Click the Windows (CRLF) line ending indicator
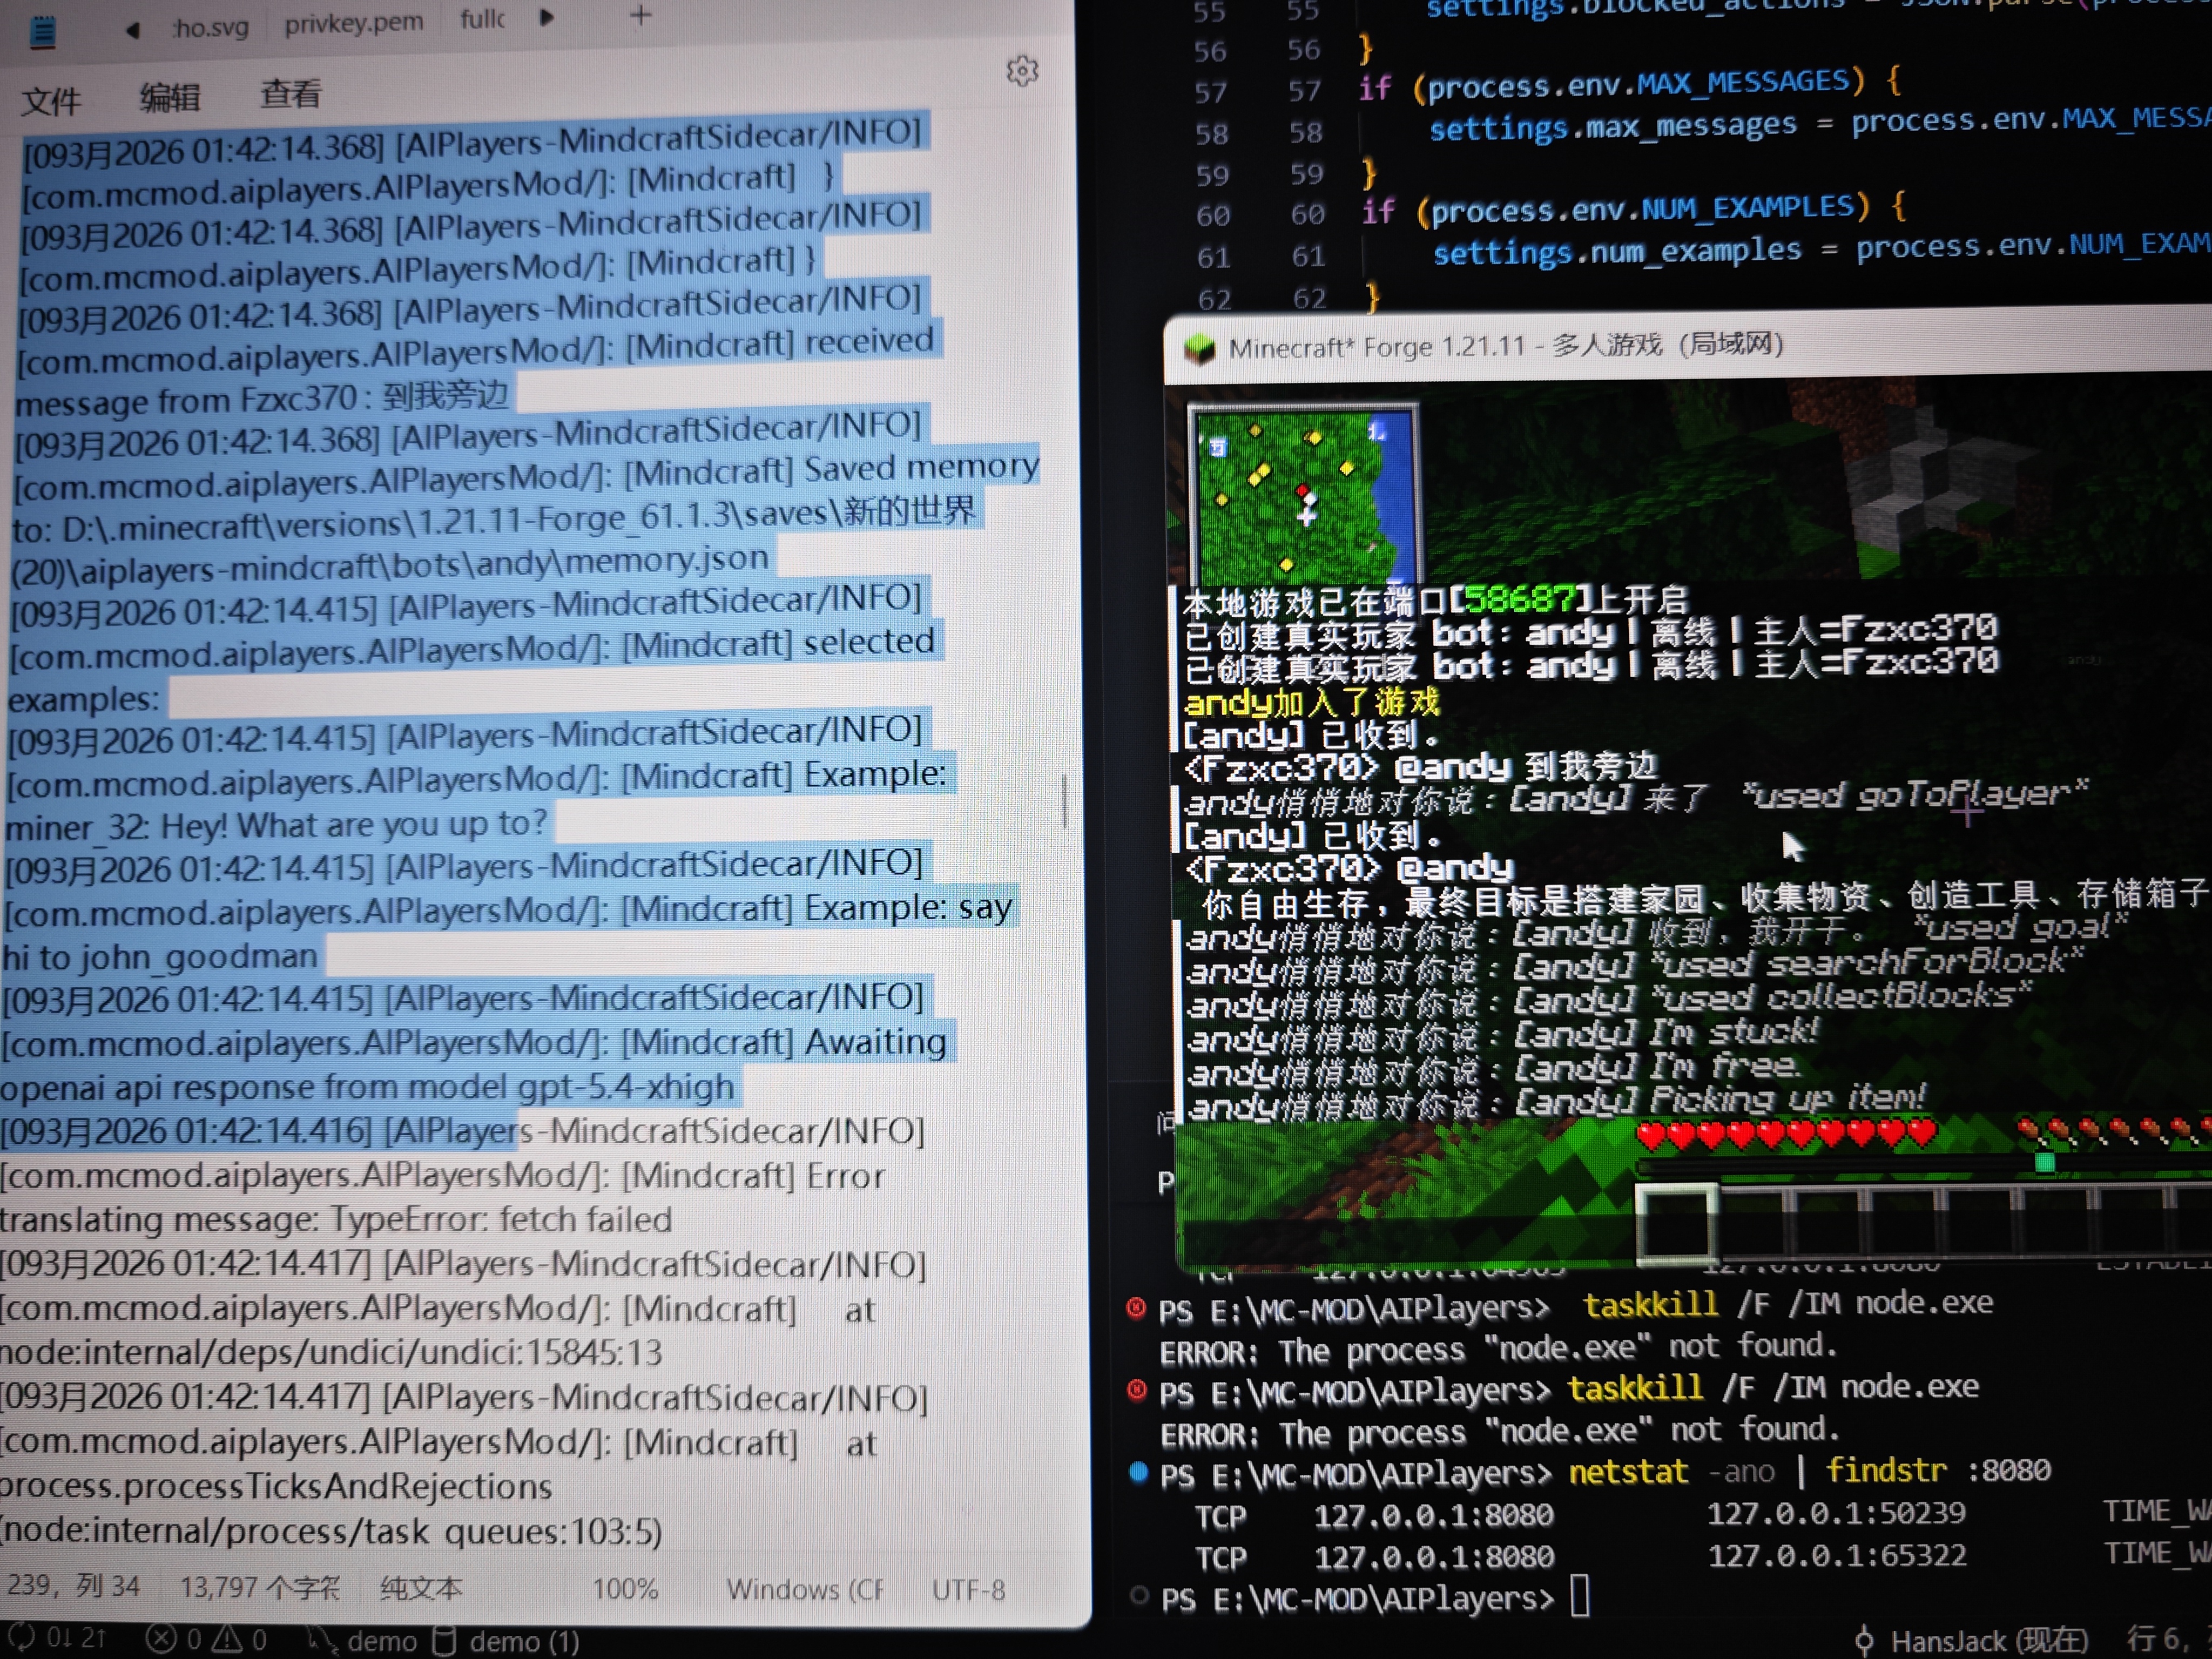2212x1659 pixels. coord(804,1589)
